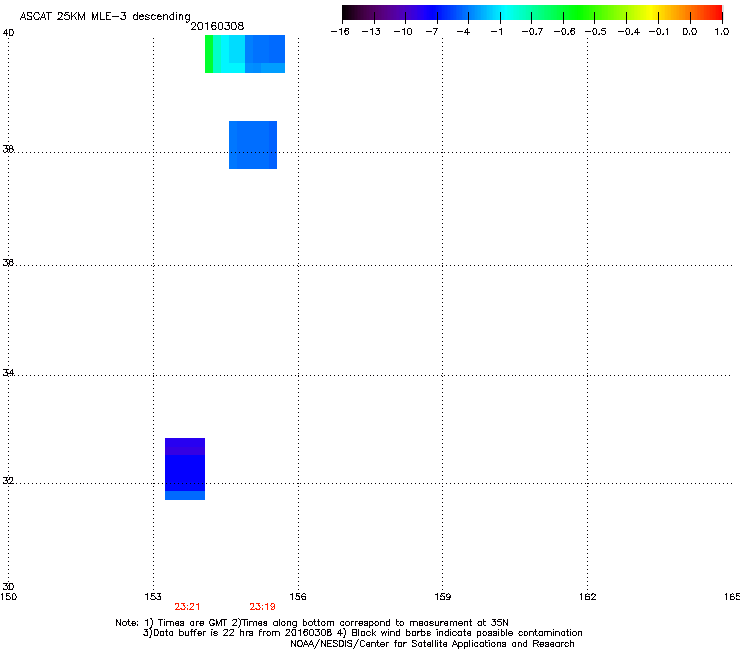740x650 pixels.
Task: Click the cyan section of the color scale
Action: [x=503, y=13]
